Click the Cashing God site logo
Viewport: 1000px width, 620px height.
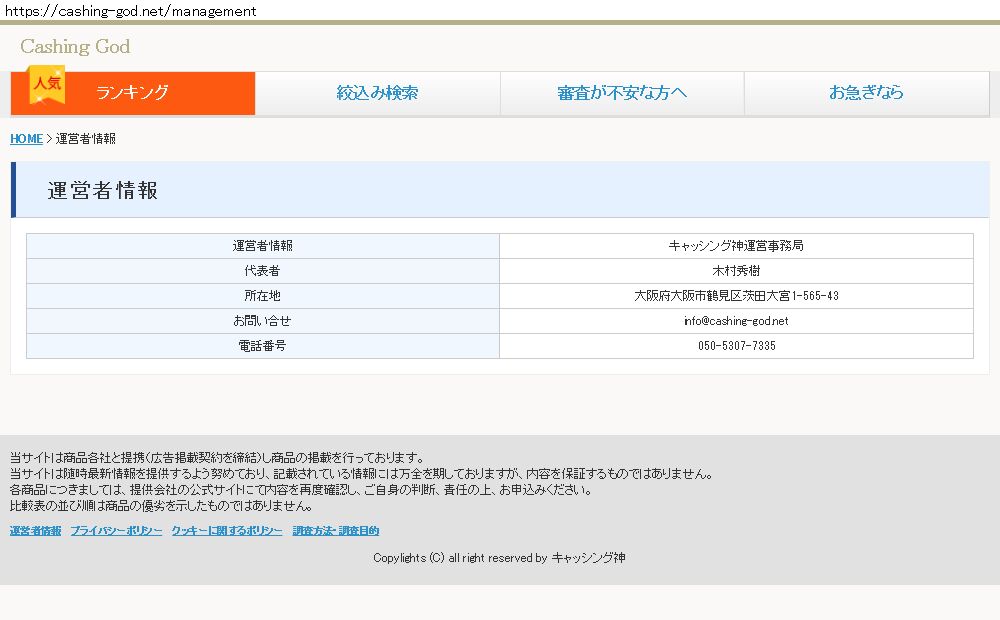tap(75, 46)
